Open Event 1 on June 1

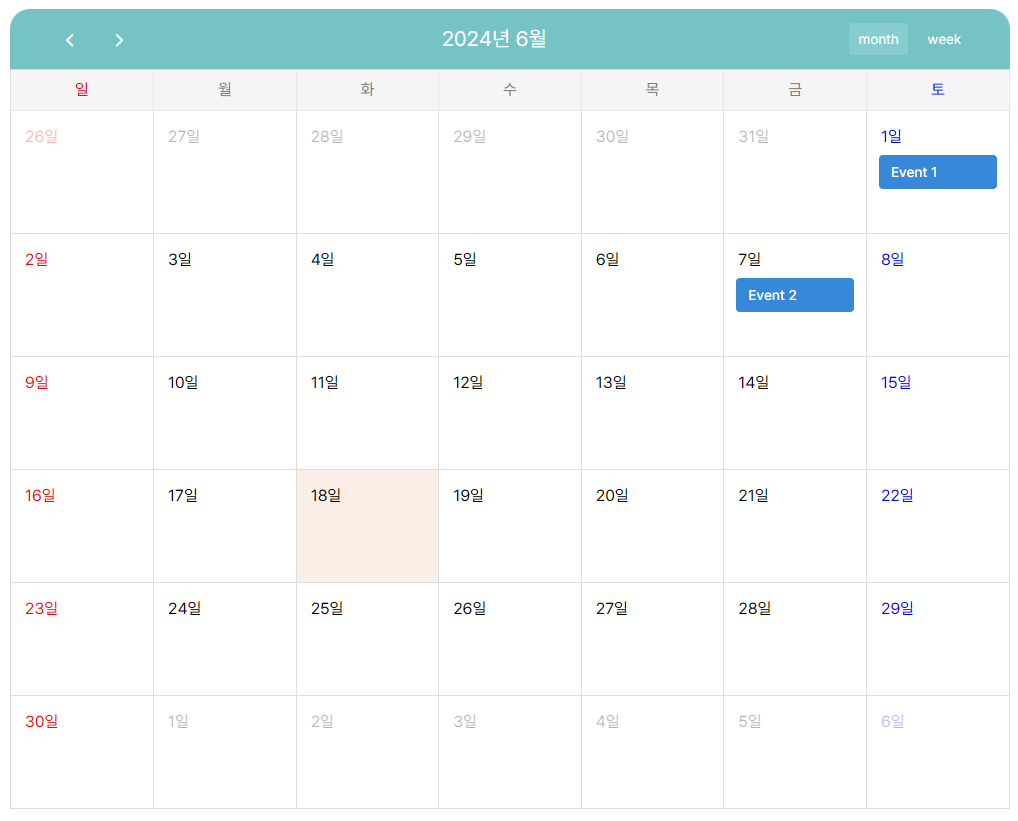937,172
